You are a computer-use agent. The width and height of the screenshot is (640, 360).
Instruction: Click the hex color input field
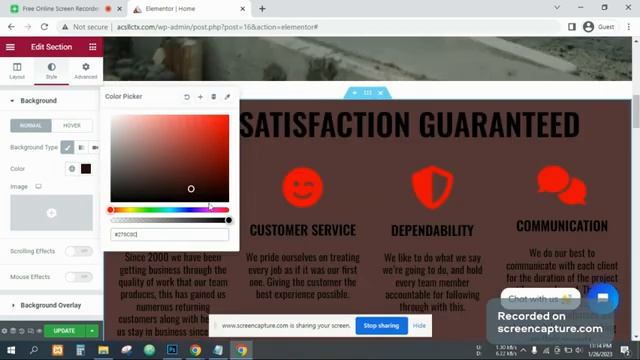click(x=170, y=234)
